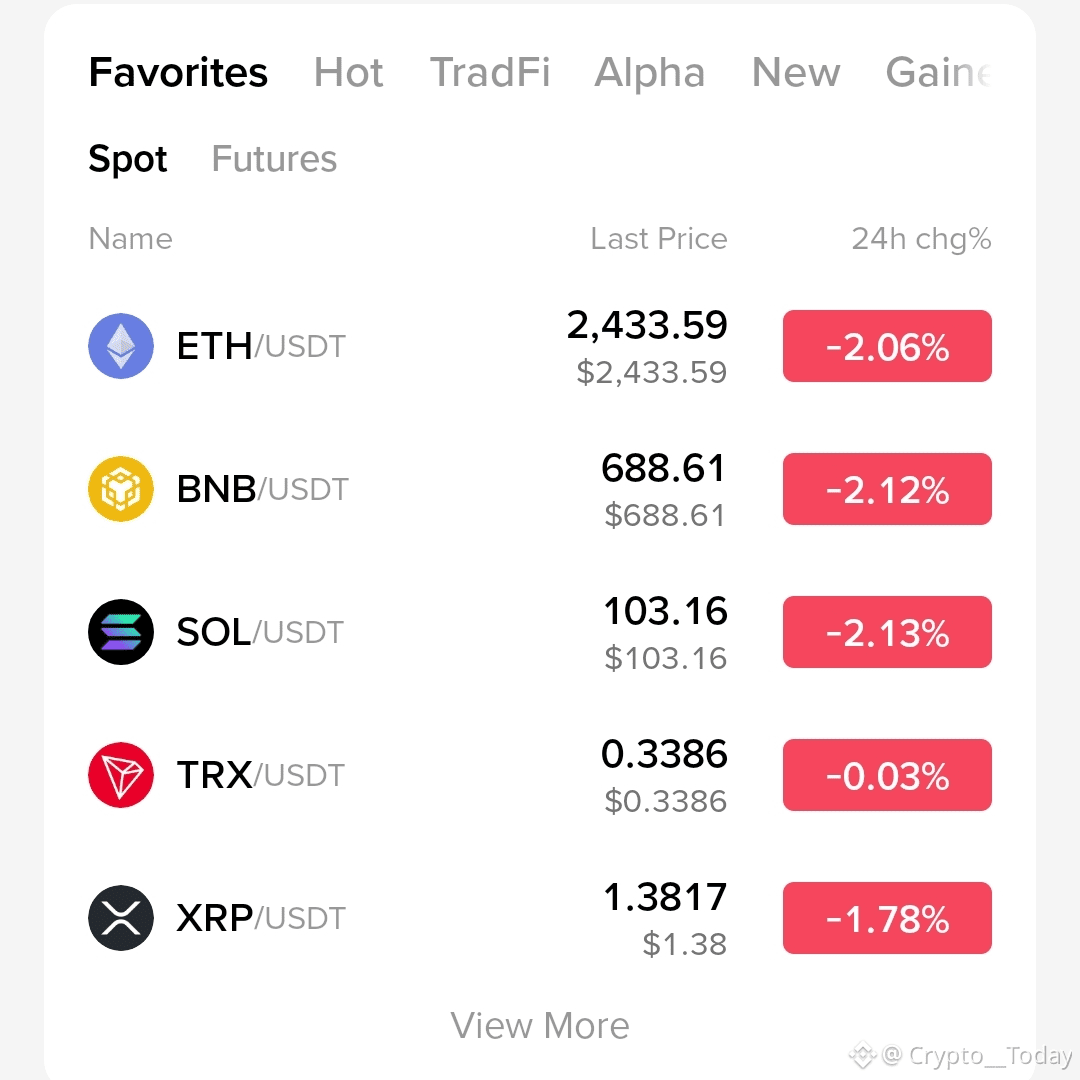Screen dimensions: 1080x1080
Task: Sort by Last Price column
Action: [659, 239]
